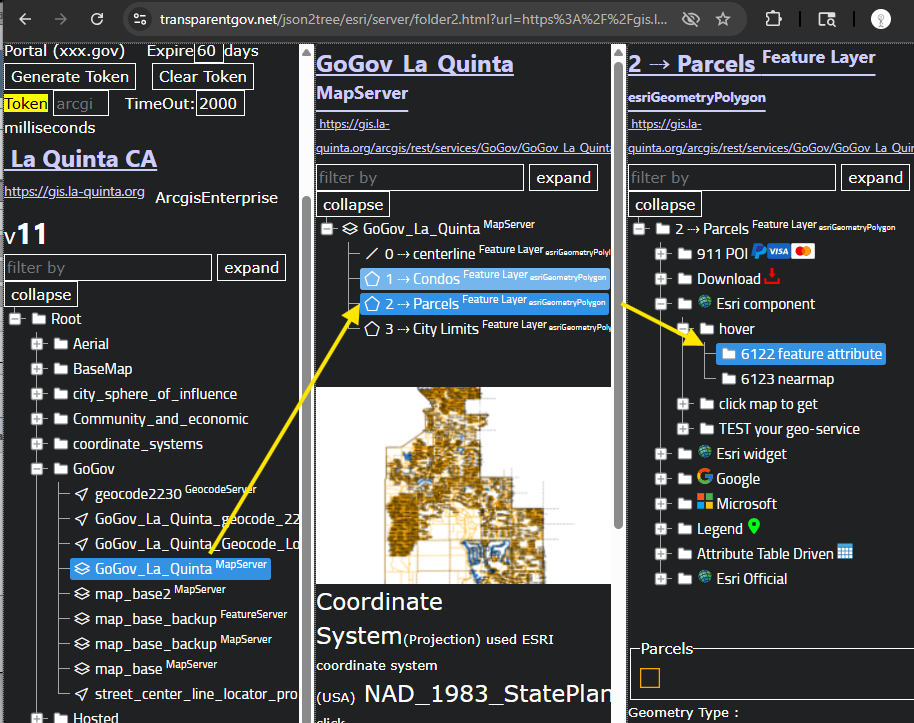Expand the Aerial folder node
The image size is (914, 723).
[37, 344]
